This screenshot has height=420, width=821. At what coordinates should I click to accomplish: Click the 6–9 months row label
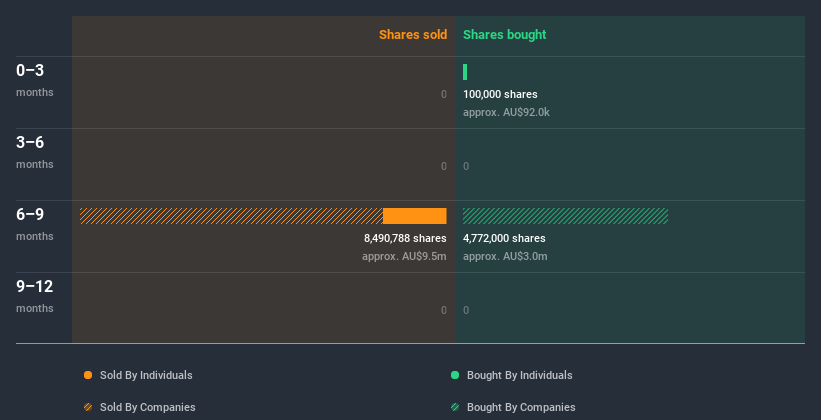35,224
